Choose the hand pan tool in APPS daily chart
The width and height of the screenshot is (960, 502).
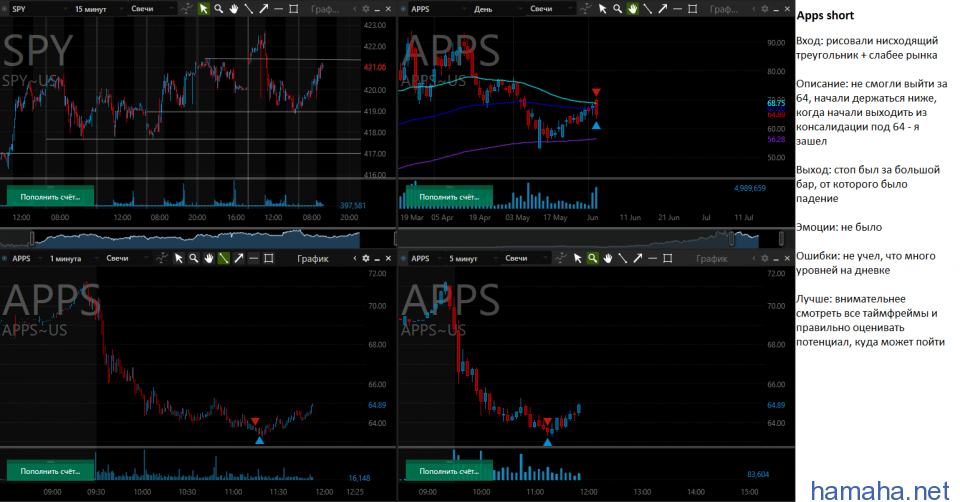tap(632, 9)
